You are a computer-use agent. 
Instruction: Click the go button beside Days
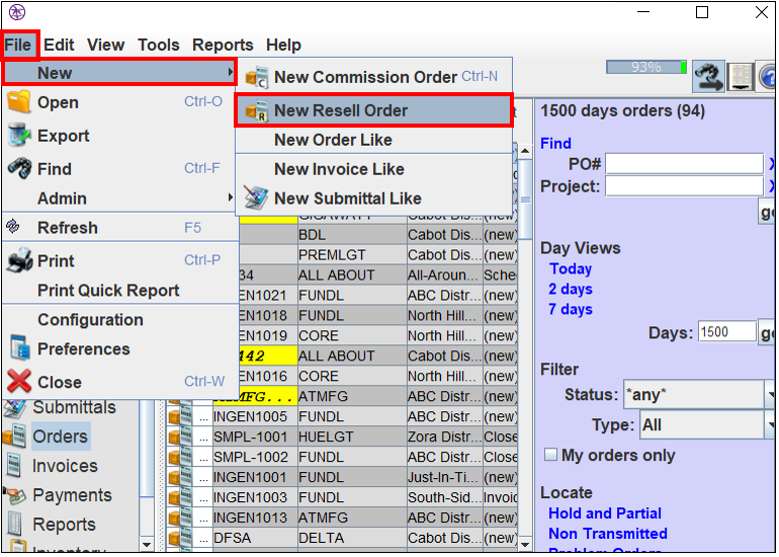tap(767, 332)
